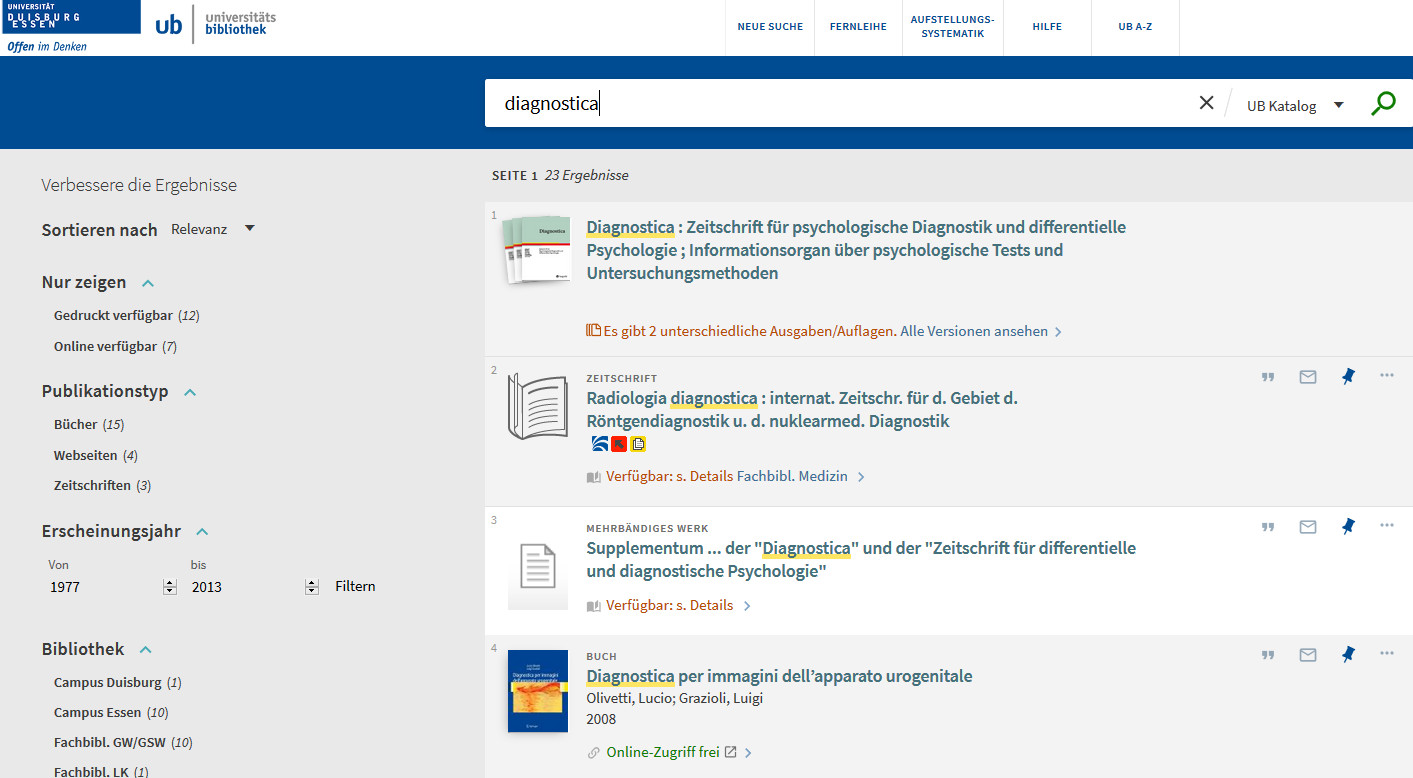1413x778 pixels.
Task: Click citation quote icon for Radiologia diagnostica
Action: [1268, 377]
